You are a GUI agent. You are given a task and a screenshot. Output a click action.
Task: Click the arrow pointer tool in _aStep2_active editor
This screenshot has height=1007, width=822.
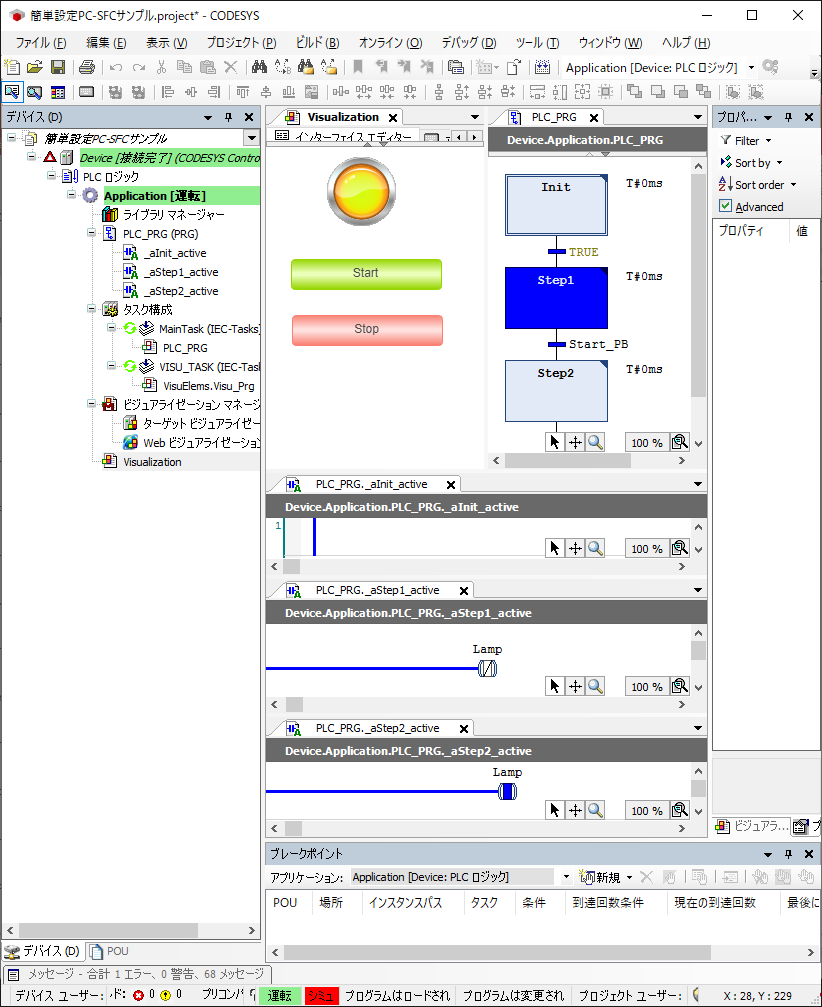coord(555,810)
